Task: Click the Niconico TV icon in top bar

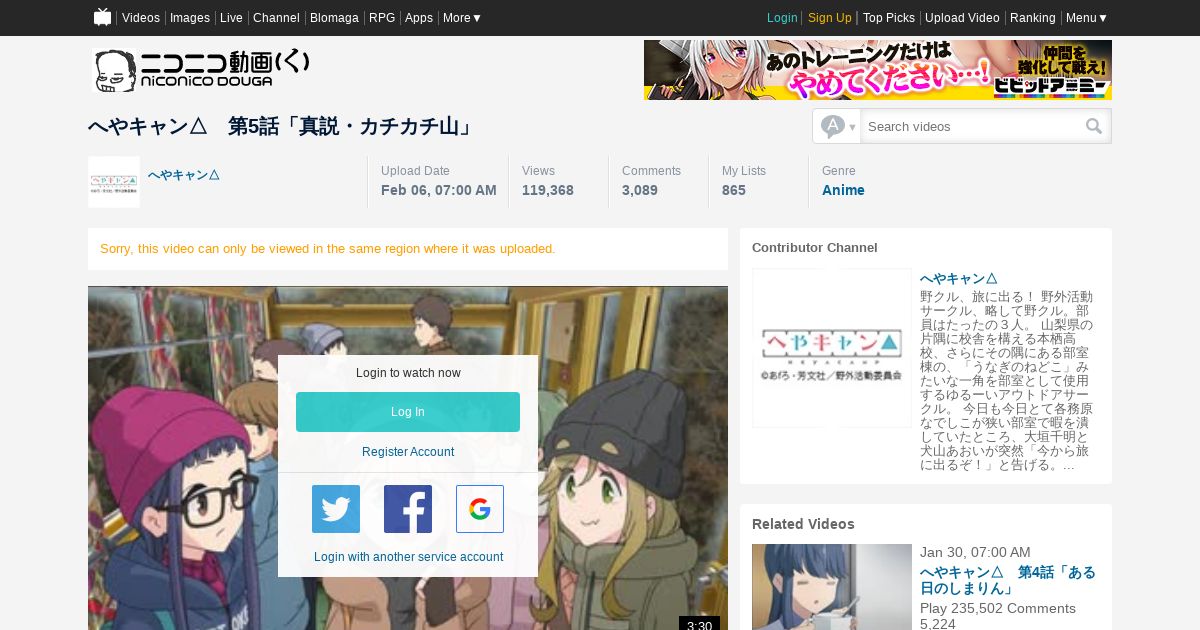Action: (102, 17)
